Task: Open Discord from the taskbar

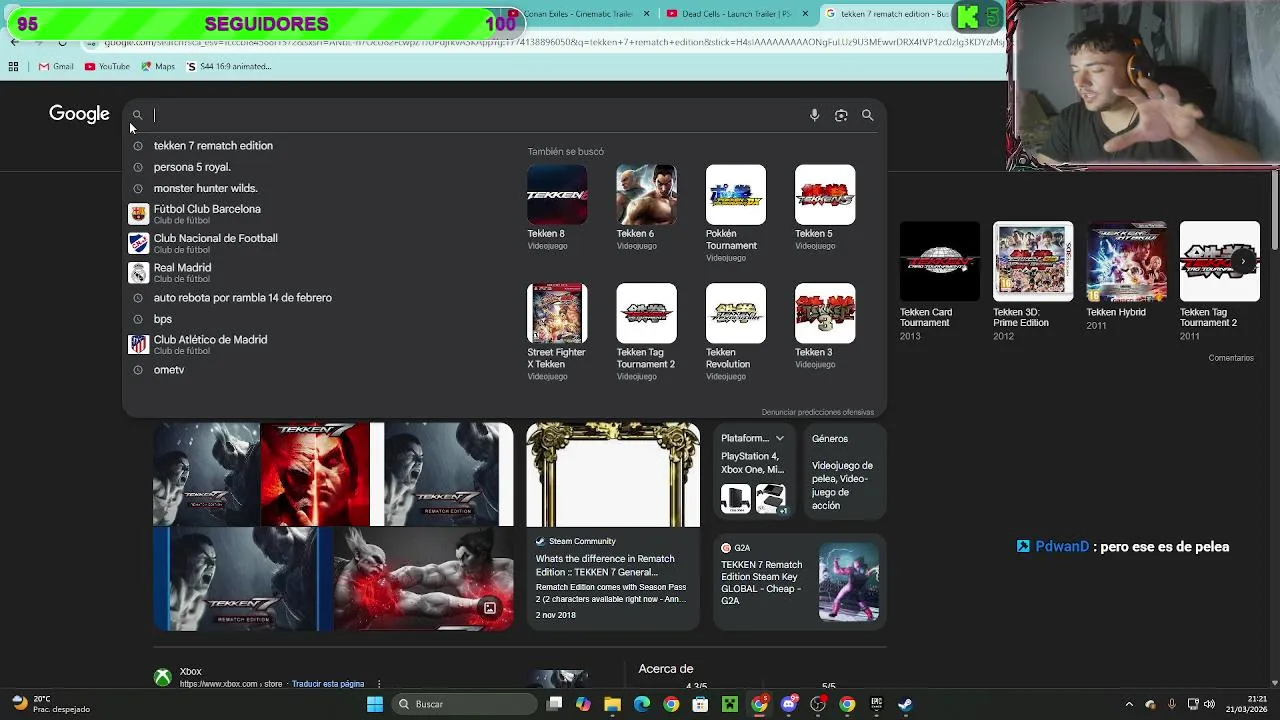Action: tap(789, 704)
